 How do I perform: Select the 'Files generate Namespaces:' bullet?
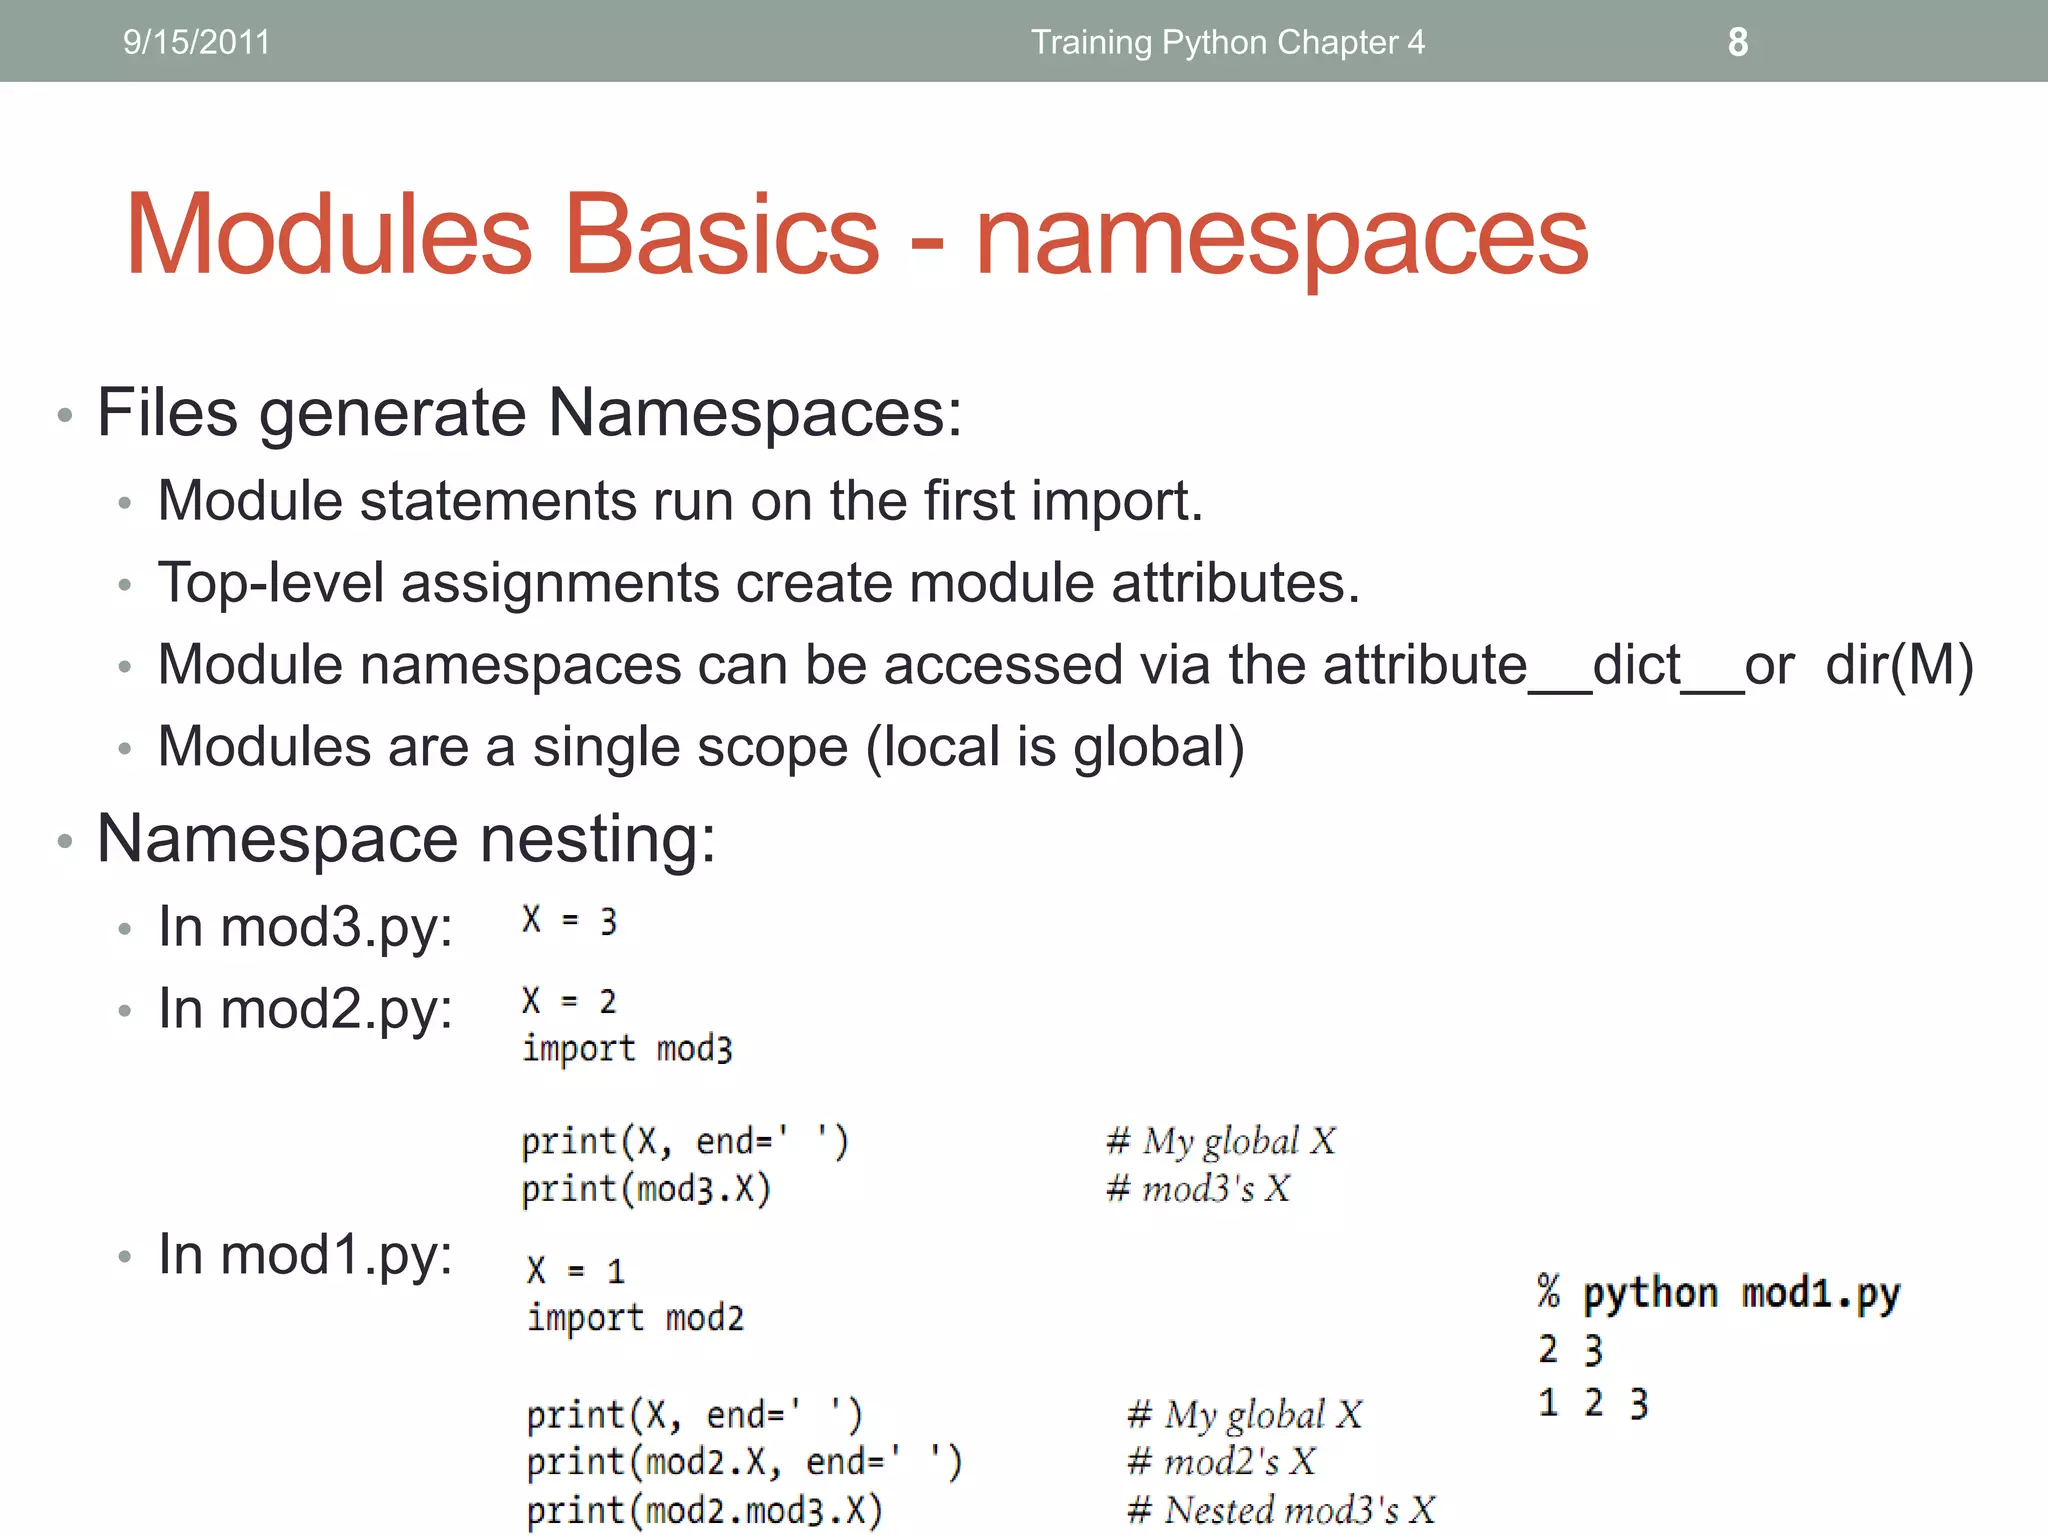click(x=529, y=412)
